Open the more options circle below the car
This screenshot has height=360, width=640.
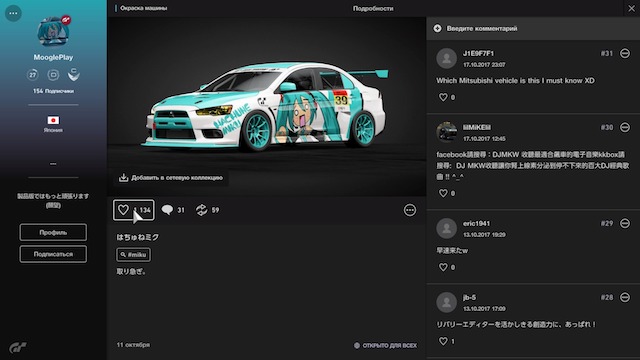[410, 210]
